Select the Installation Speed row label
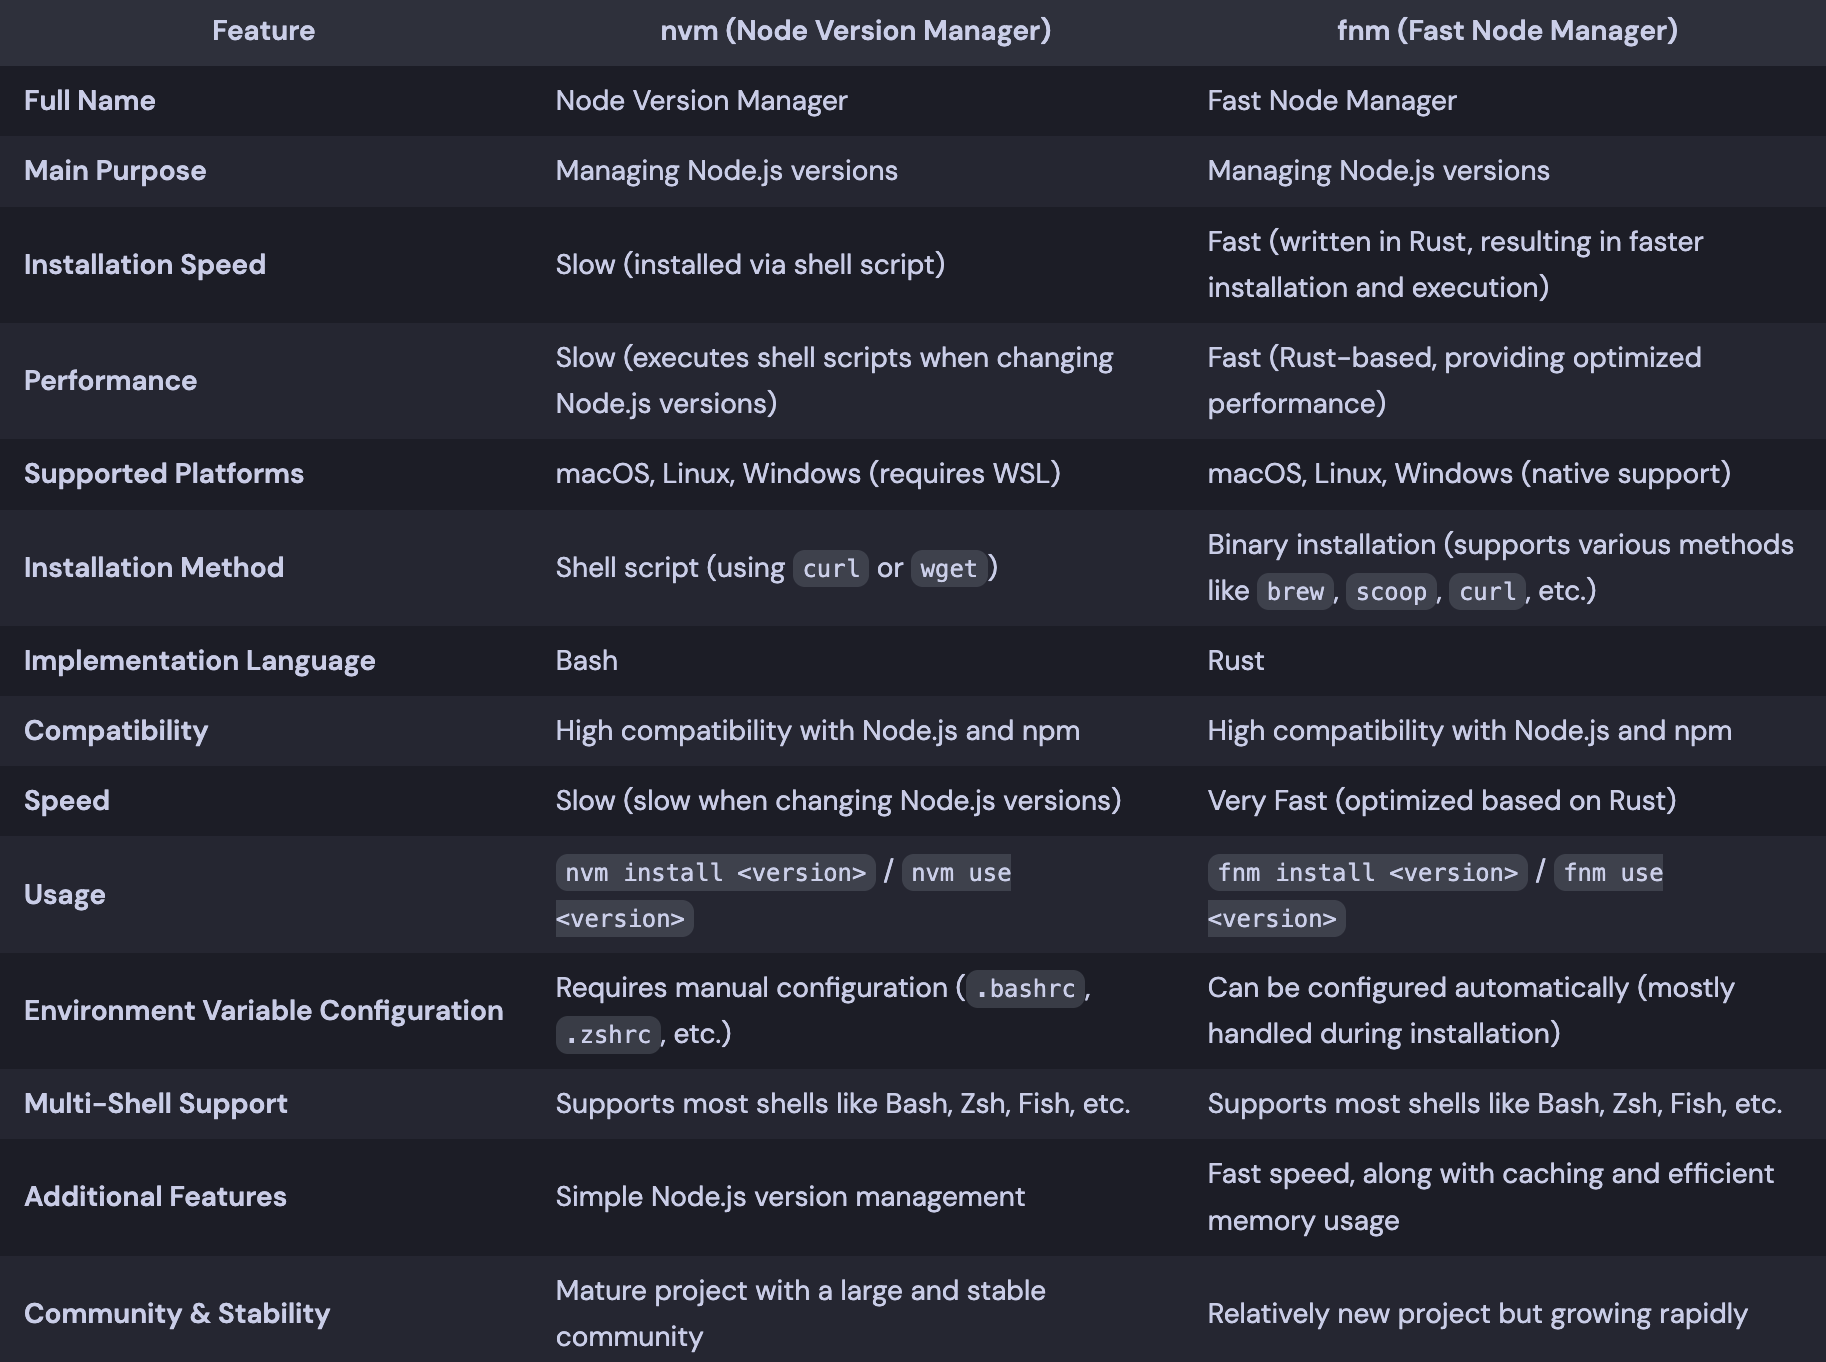This screenshot has width=1826, height=1362. tap(145, 264)
